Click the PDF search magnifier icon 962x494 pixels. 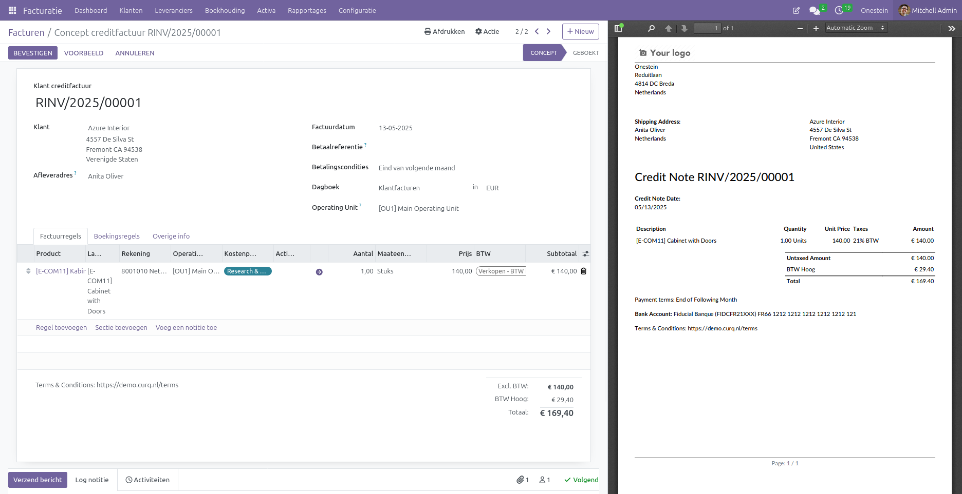coord(652,28)
